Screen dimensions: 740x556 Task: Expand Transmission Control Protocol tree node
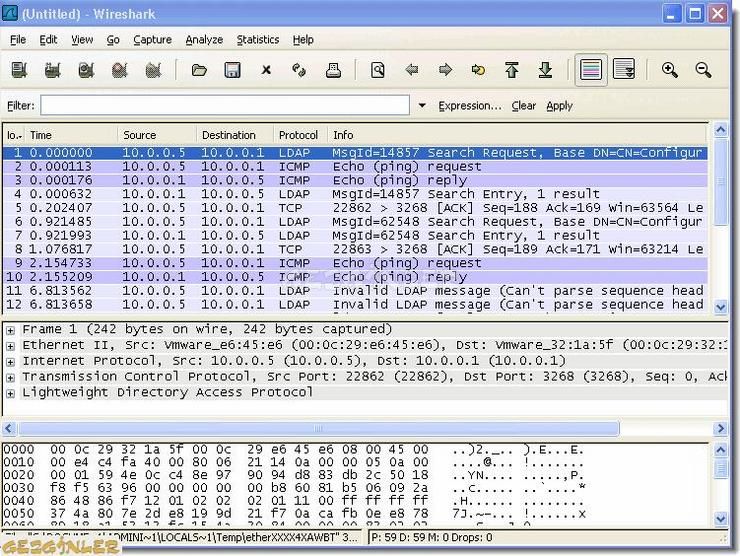pos(10,378)
